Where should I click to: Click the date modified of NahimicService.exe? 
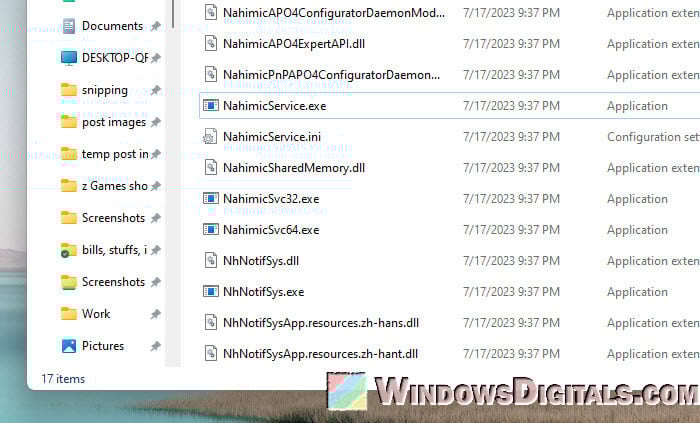coord(511,106)
